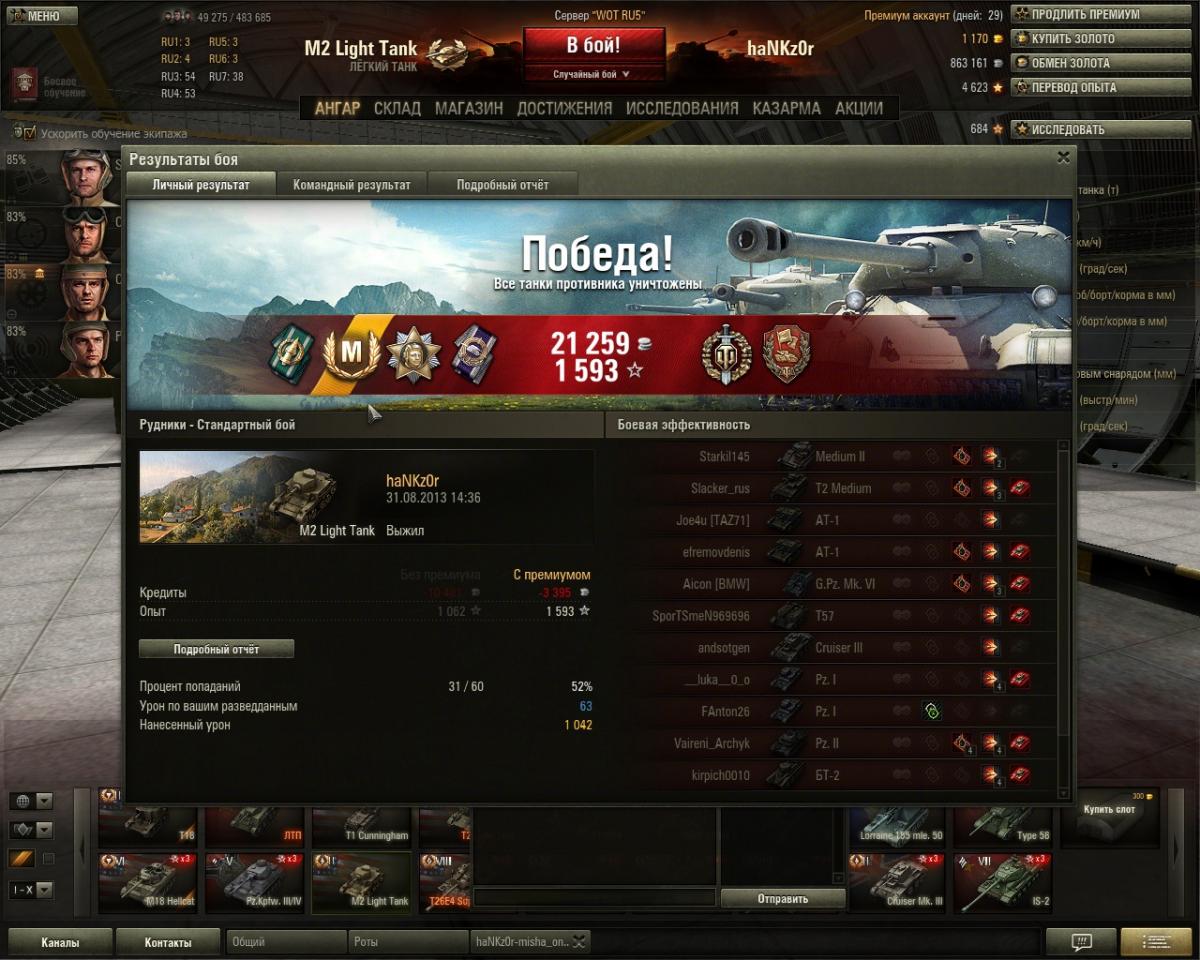Expand the tier I-X filter dropdown
This screenshot has height=960, width=1200.
tap(44, 889)
